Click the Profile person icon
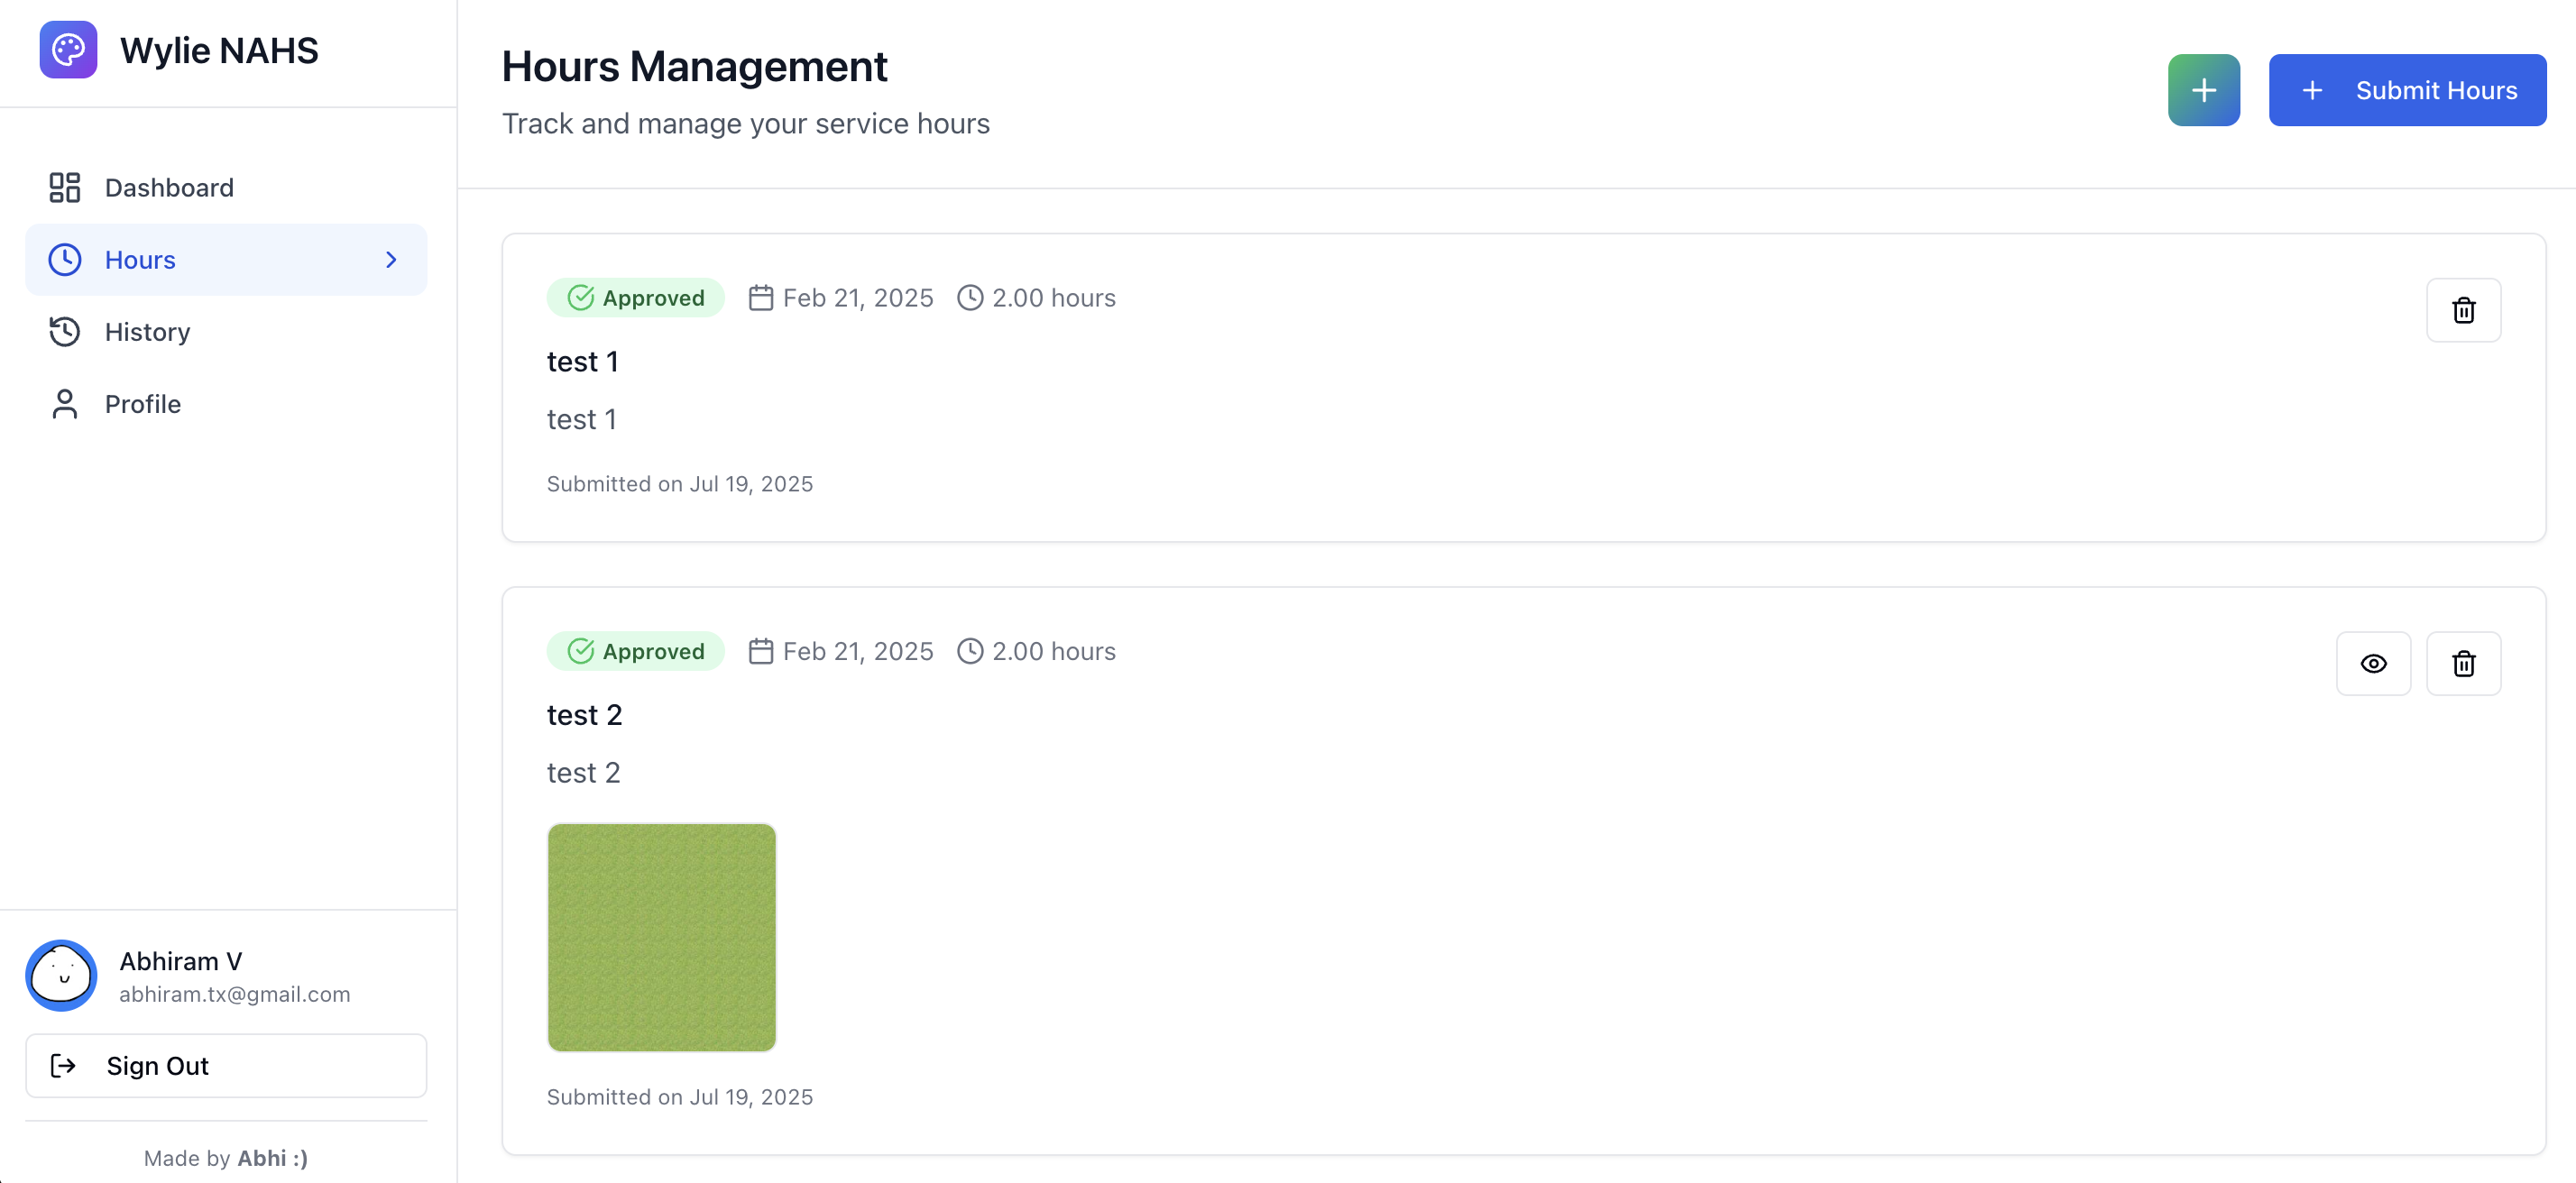This screenshot has height=1183, width=2576. coord(64,403)
